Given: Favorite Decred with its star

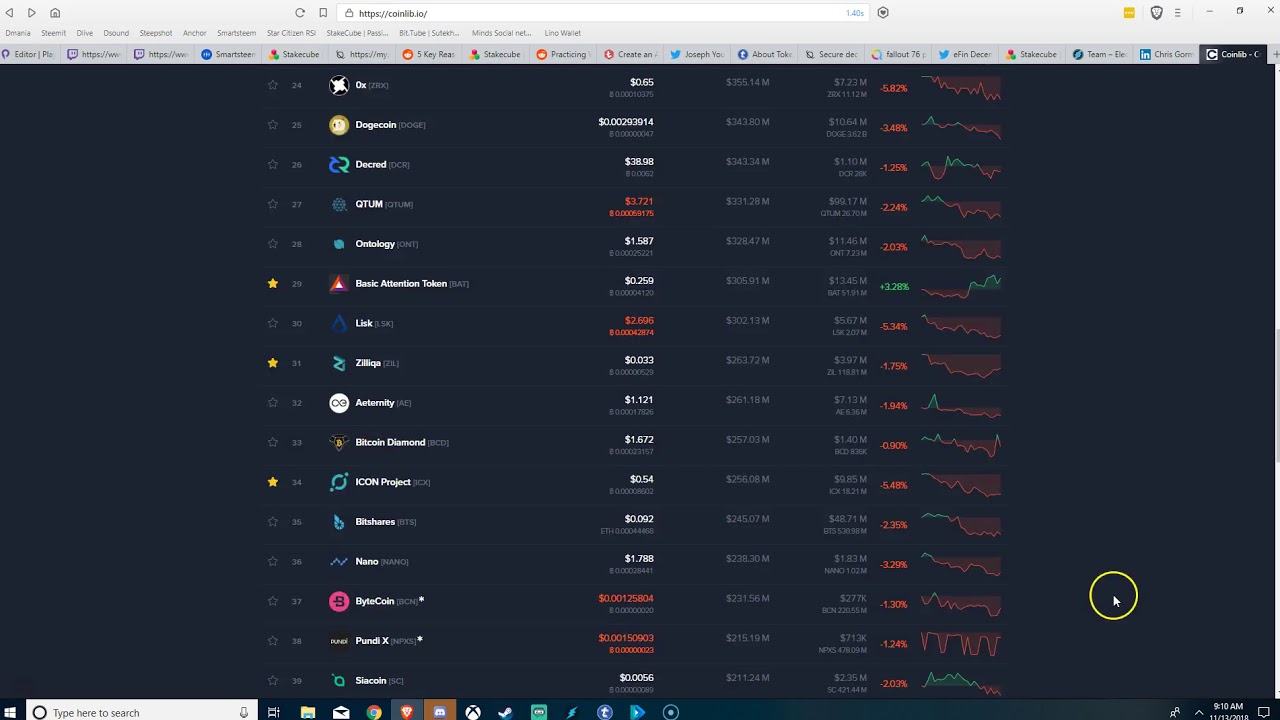Looking at the screenshot, I should pos(272,164).
